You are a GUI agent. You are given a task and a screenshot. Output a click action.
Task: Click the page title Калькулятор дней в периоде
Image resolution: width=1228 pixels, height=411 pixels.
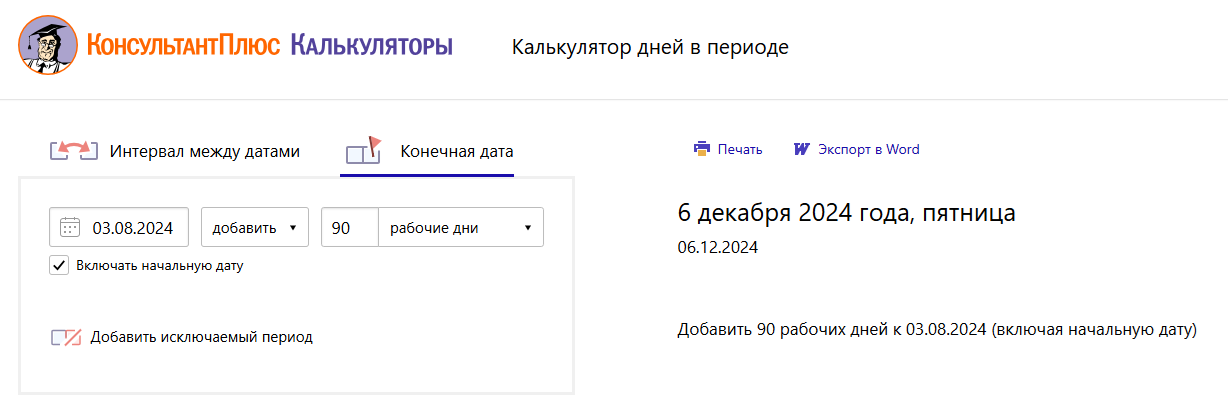click(650, 47)
